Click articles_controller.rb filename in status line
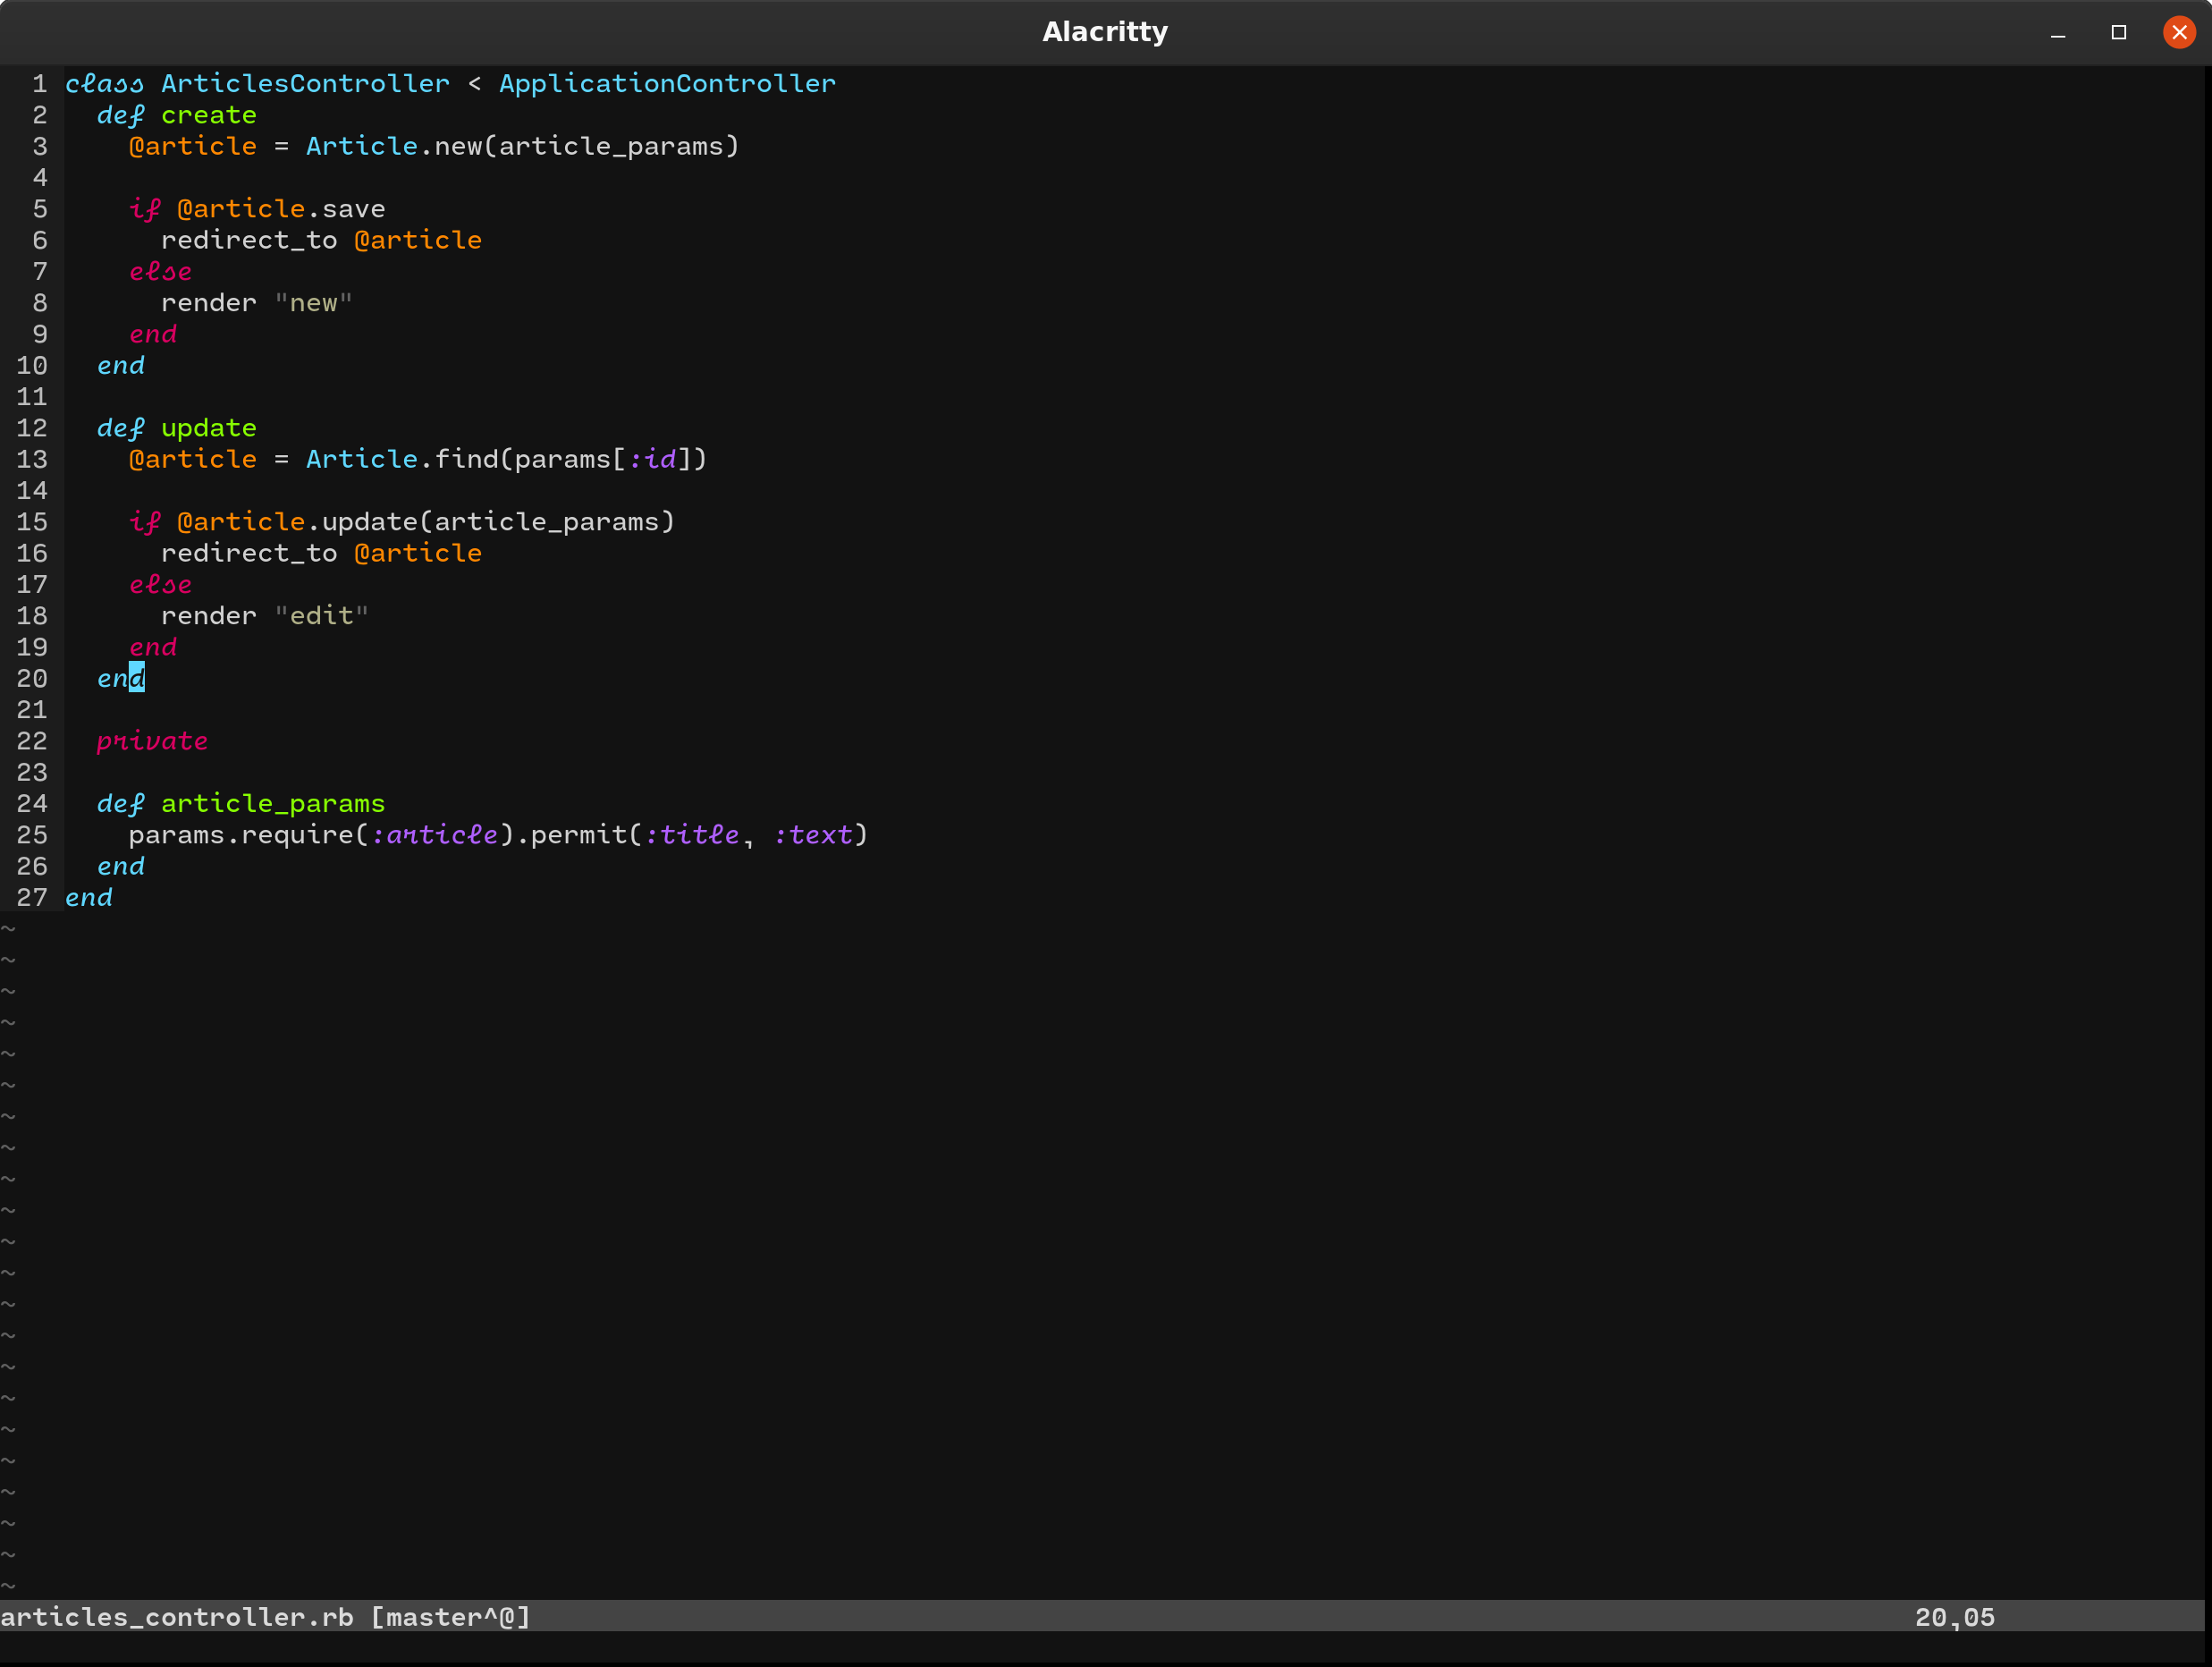The image size is (2212, 1667). (x=176, y=1617)
